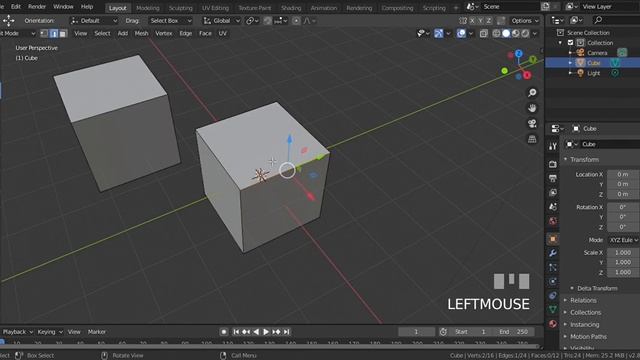Image resolution: width=640 pixels, height=360 pixels.
Task: Click the outliner search magnifier icon
Action: [x=598, y=20]
